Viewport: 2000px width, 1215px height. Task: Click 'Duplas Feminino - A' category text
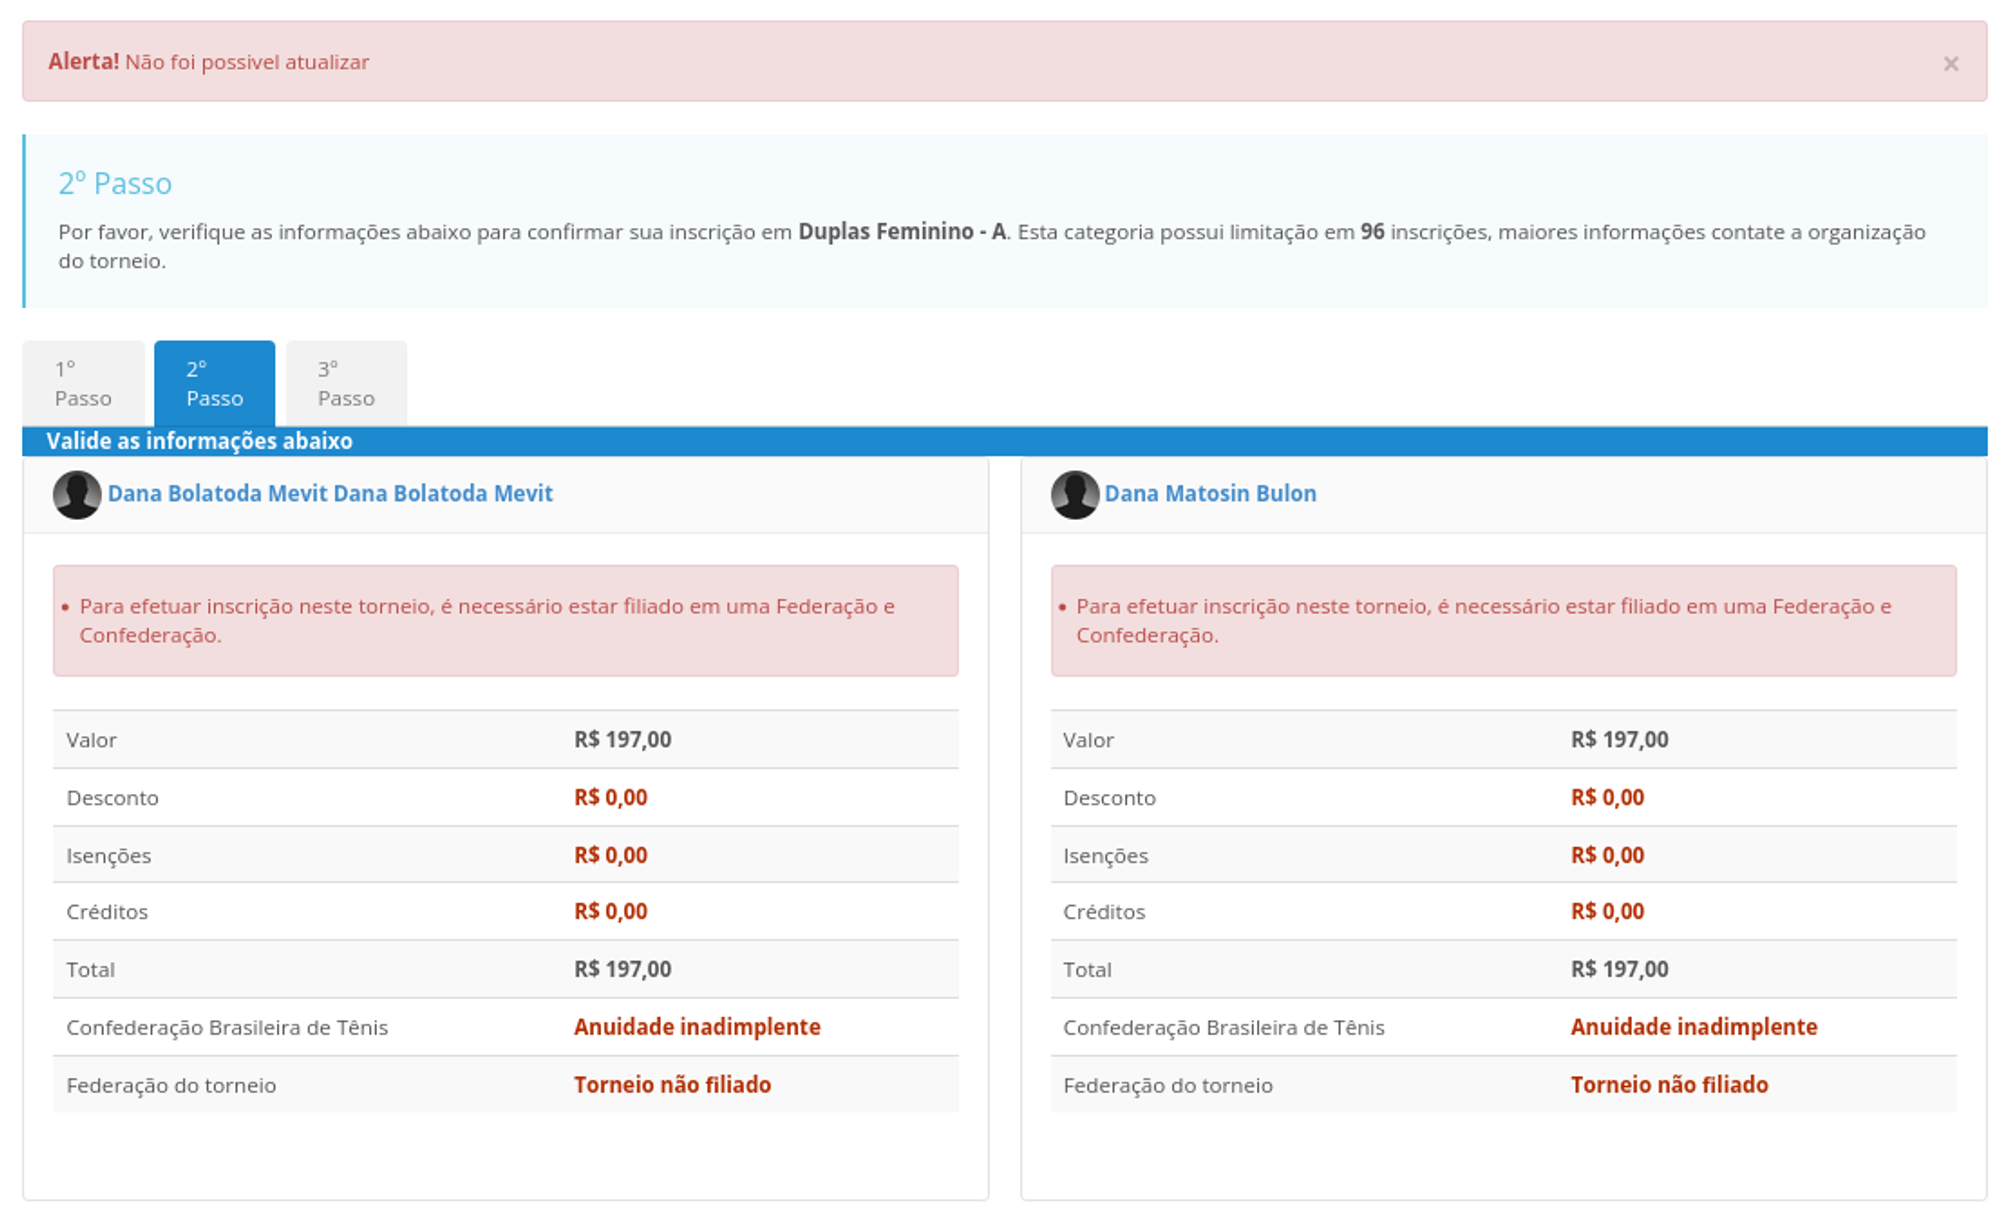[x=901, y=232]
